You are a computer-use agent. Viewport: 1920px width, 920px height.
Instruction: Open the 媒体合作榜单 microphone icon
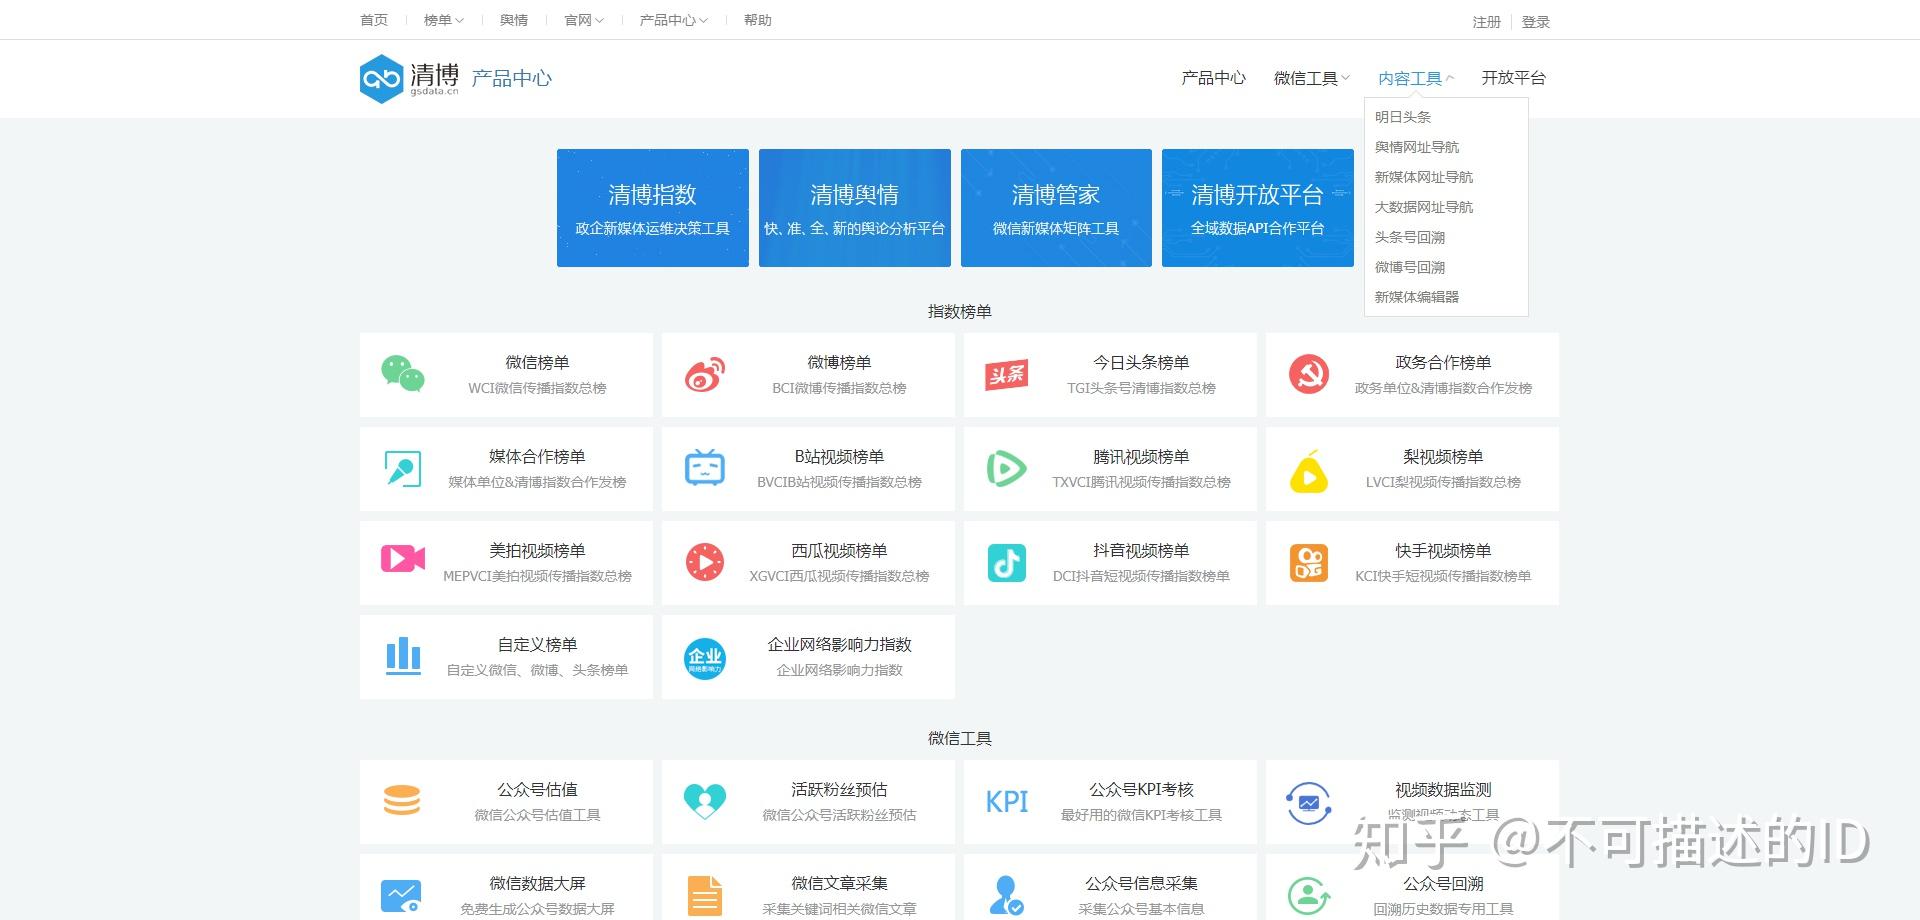pos(403,469)
